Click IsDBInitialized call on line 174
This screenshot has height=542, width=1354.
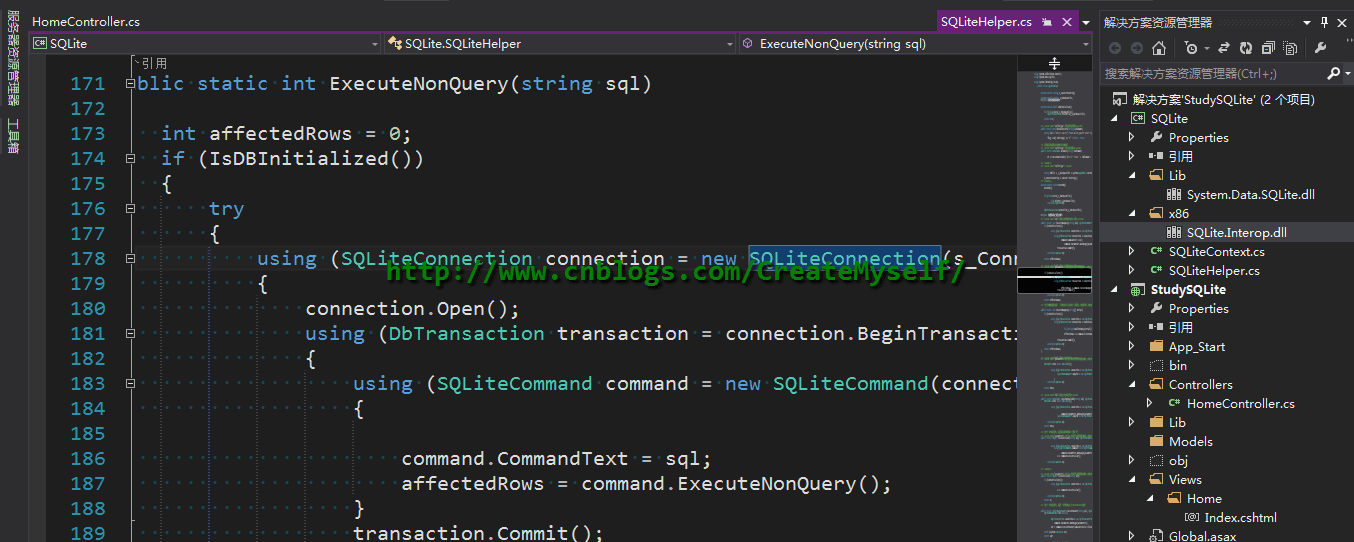310,158
